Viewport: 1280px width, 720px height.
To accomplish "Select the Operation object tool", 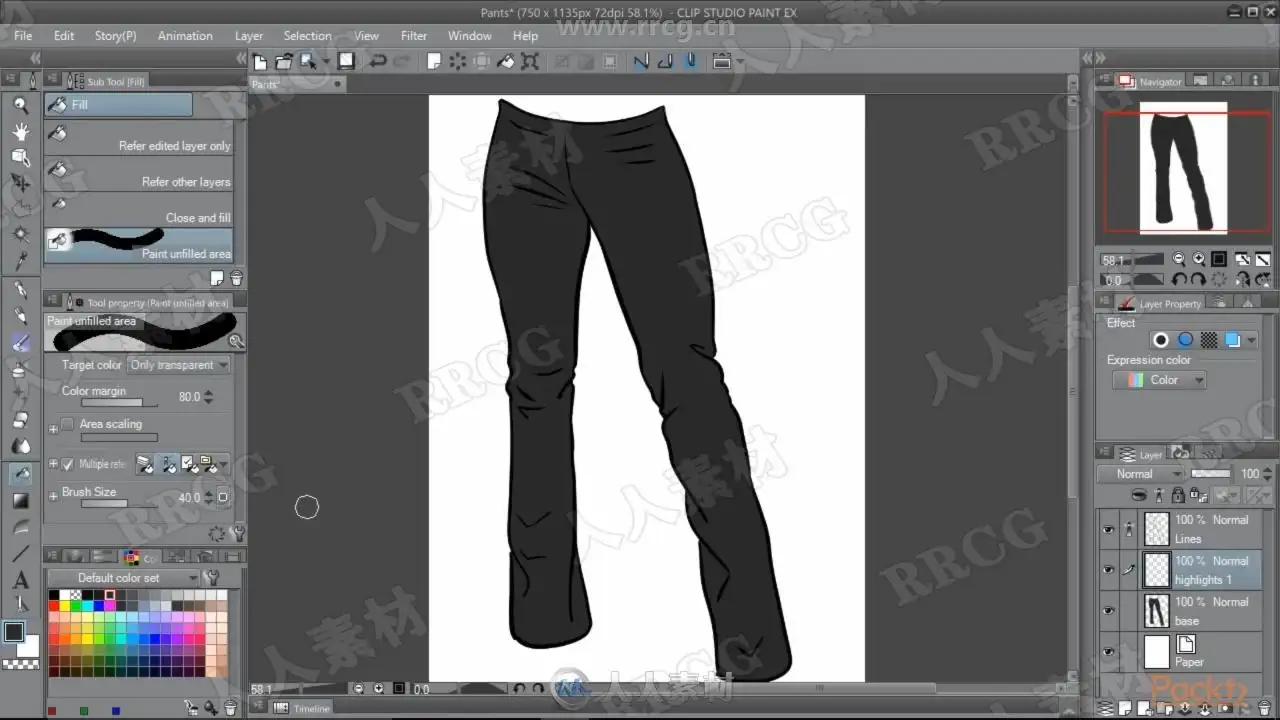I will pyautogui.click(x=21, y=157).
